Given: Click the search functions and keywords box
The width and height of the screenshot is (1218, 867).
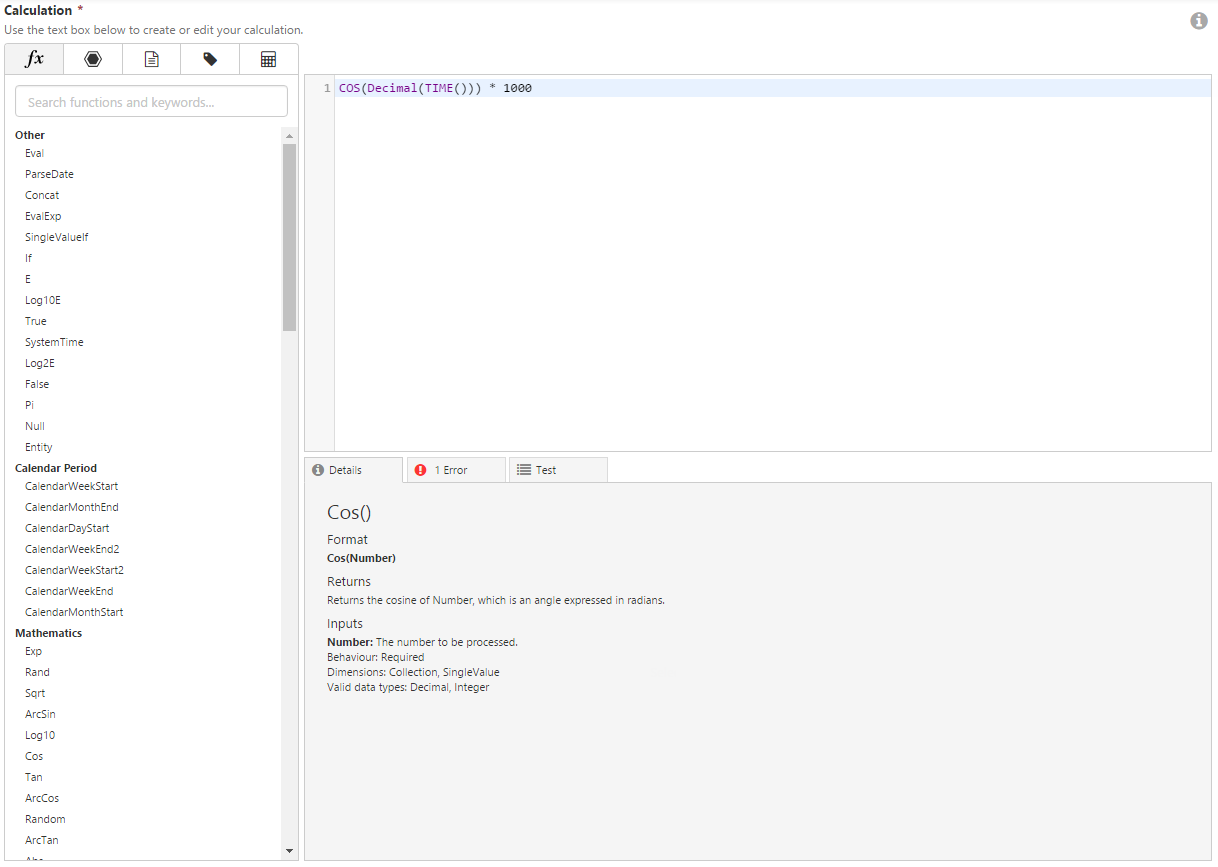Looking at the screenshot, I should [151, 102].
